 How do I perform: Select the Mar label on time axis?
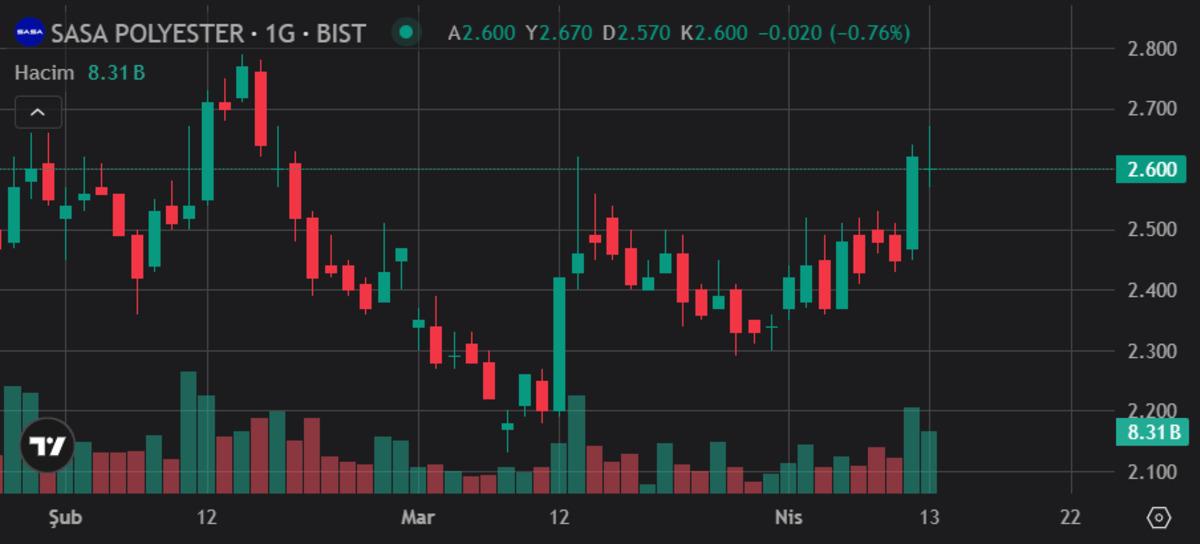pyautogui.click(x=417, y=517)
